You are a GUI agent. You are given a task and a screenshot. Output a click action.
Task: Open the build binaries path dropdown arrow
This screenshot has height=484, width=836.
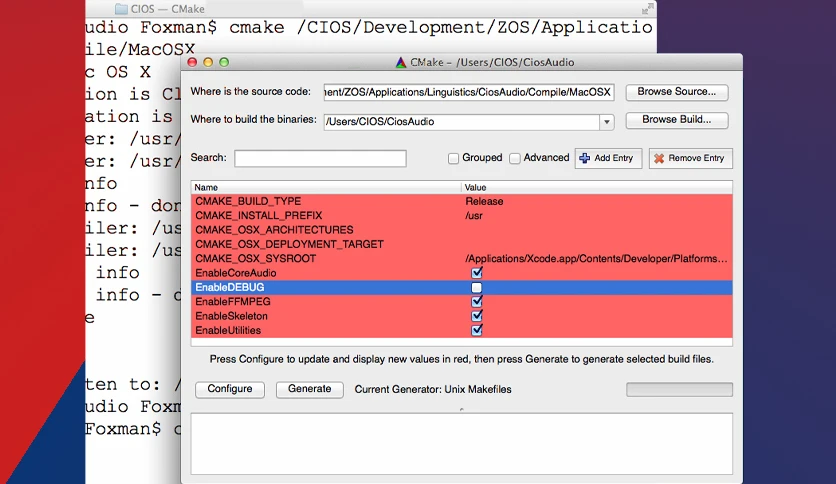coord(606,122)
